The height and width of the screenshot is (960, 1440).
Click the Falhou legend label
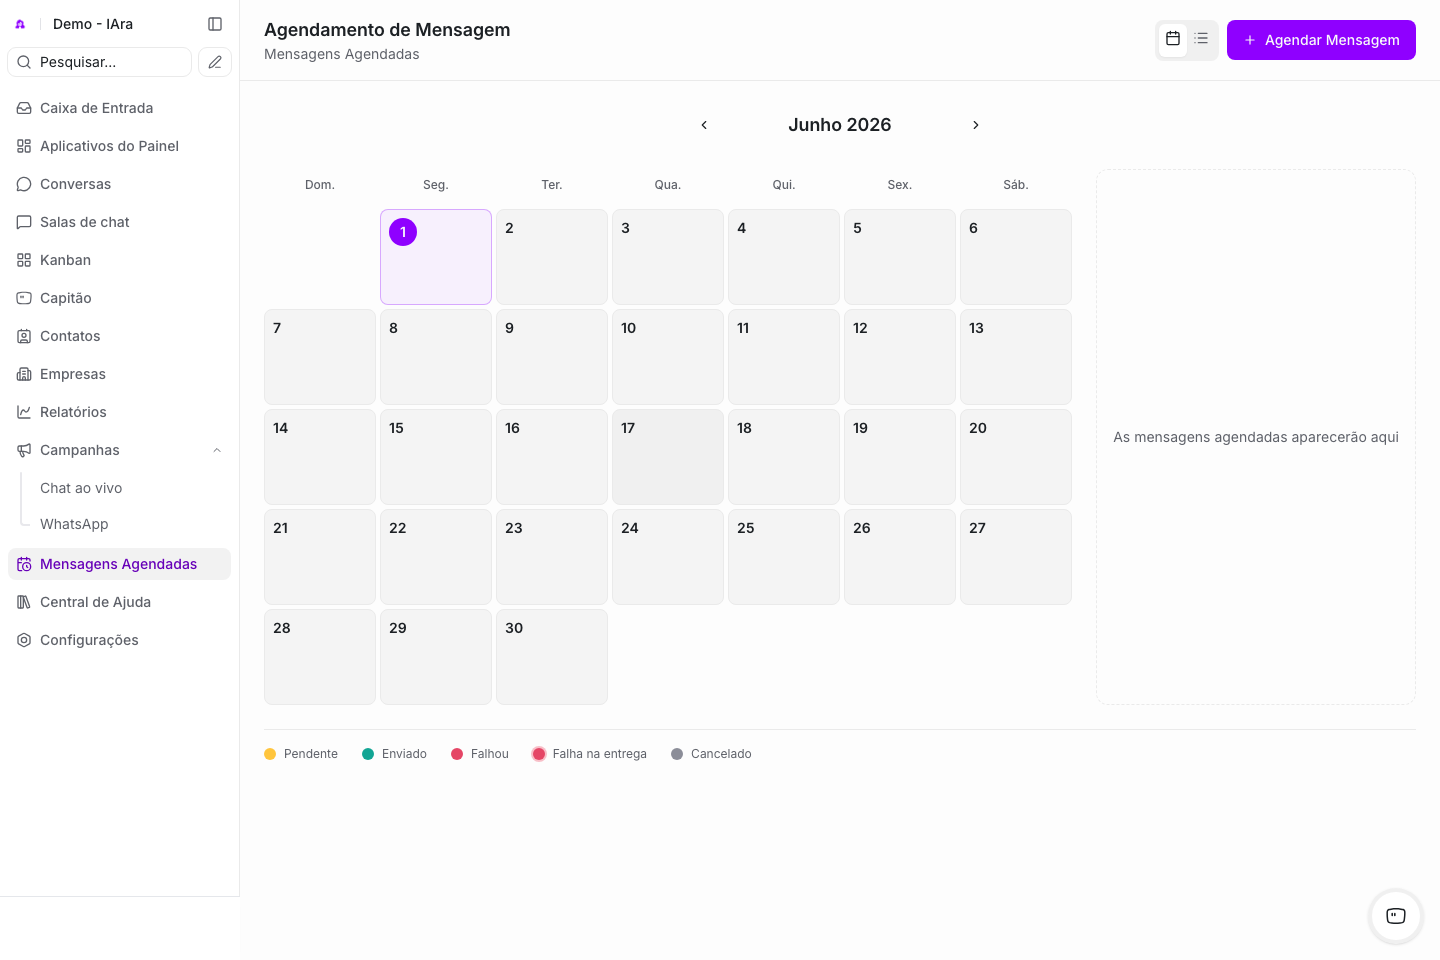pyautogui.click(x=490, y=754)
